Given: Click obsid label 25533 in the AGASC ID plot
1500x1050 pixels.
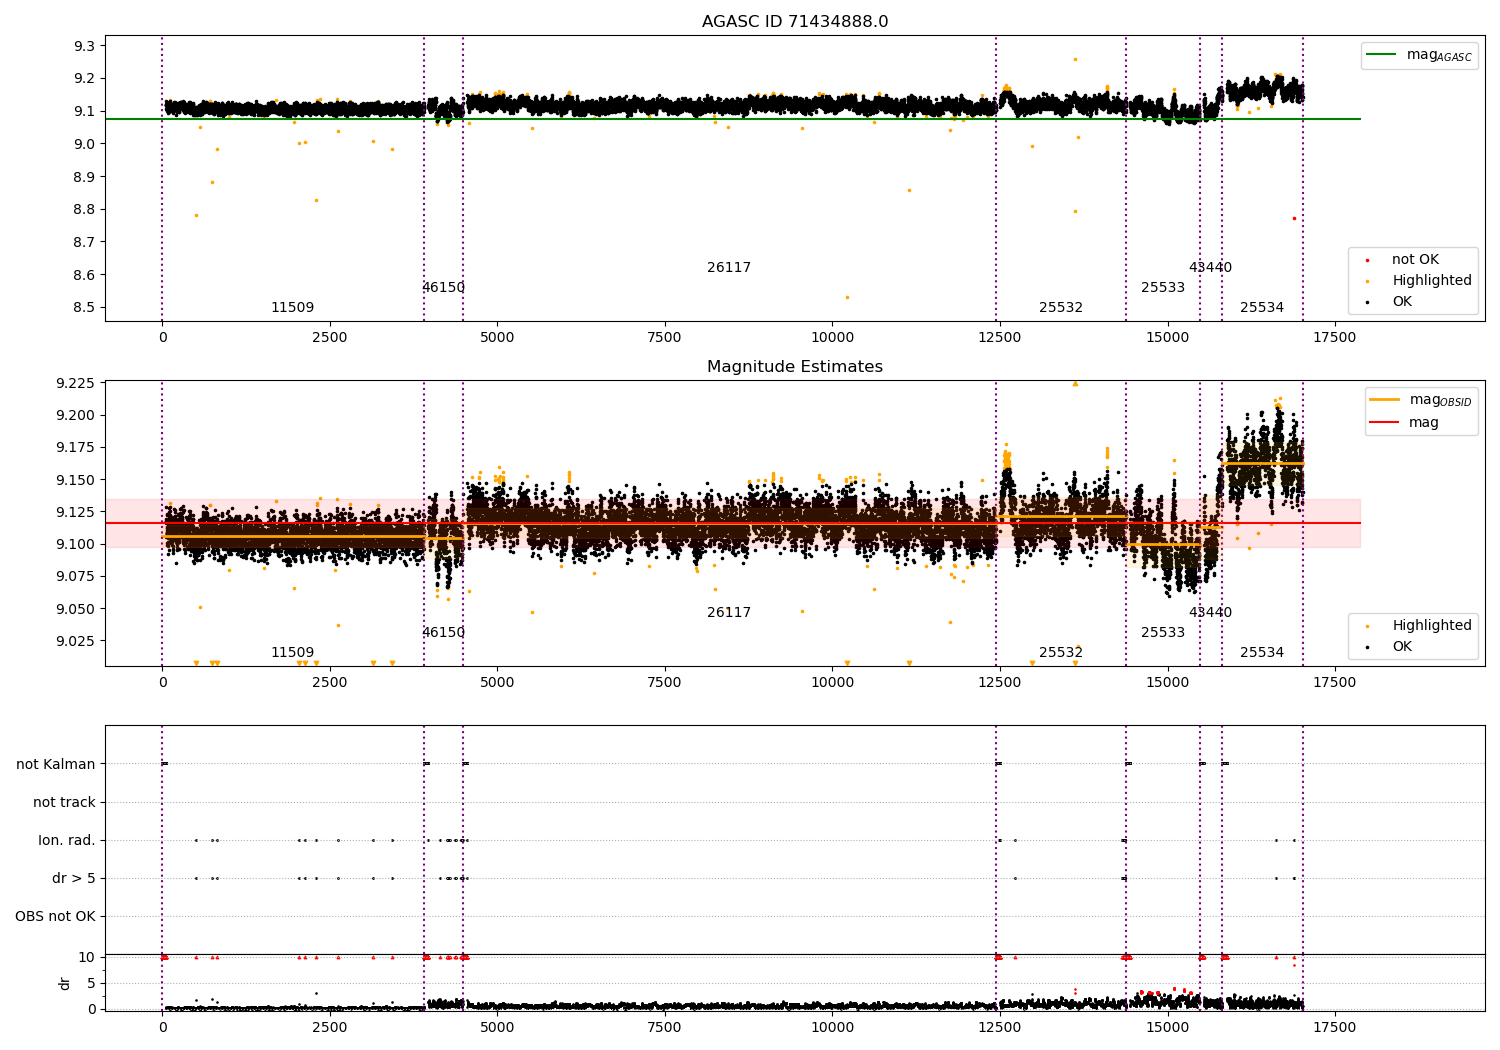Looking at the screenshot, I should 1163,288.
